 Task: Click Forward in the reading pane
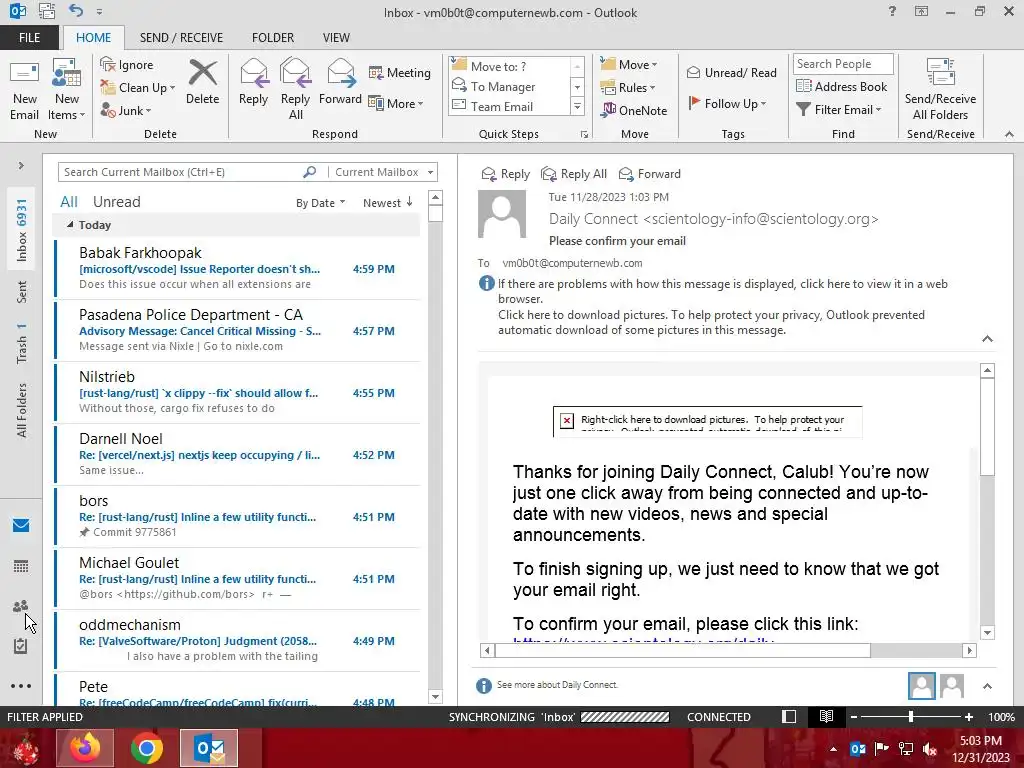coord(650,174)
